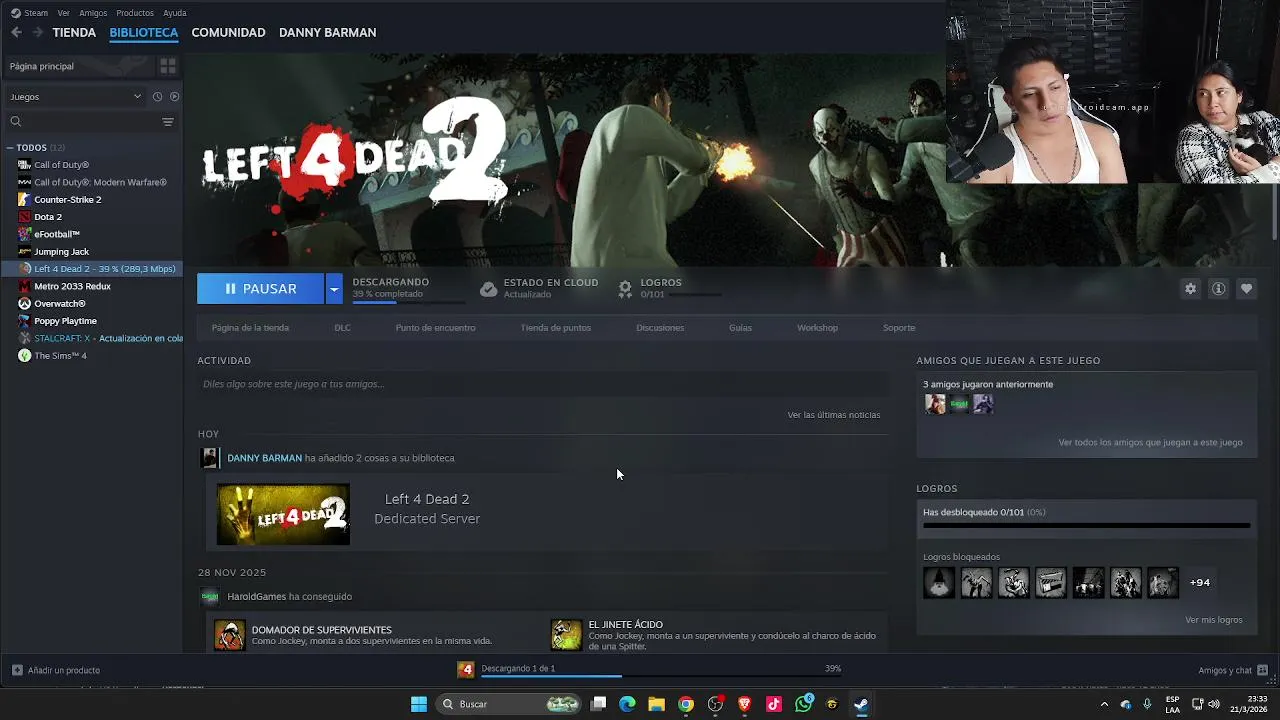Open the Guías tab
The height and width of the screenshot is (720, 1280).
click(740, 328)
